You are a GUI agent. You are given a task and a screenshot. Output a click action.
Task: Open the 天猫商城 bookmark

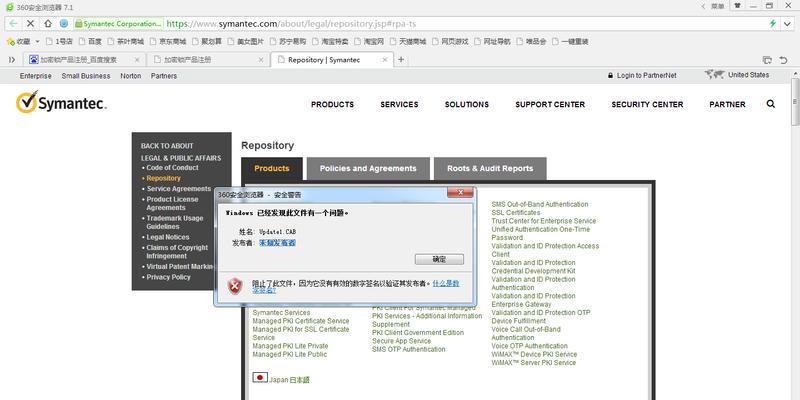(408, 41)
